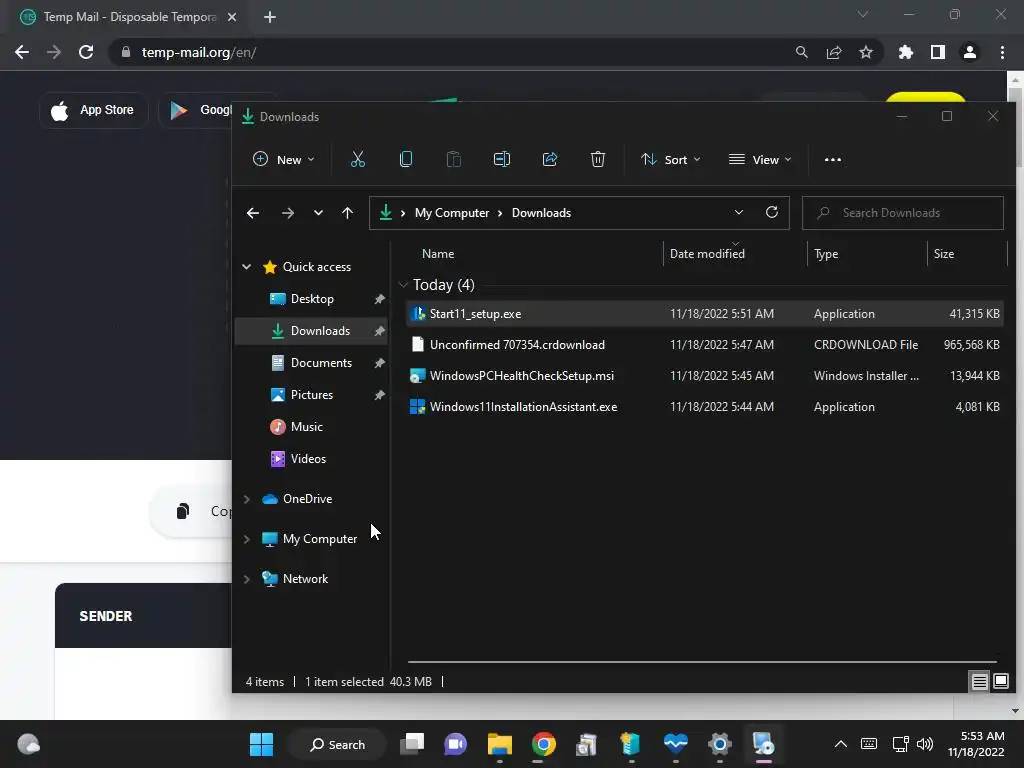Go back in File Explorer navigation

tap(253, 213)
